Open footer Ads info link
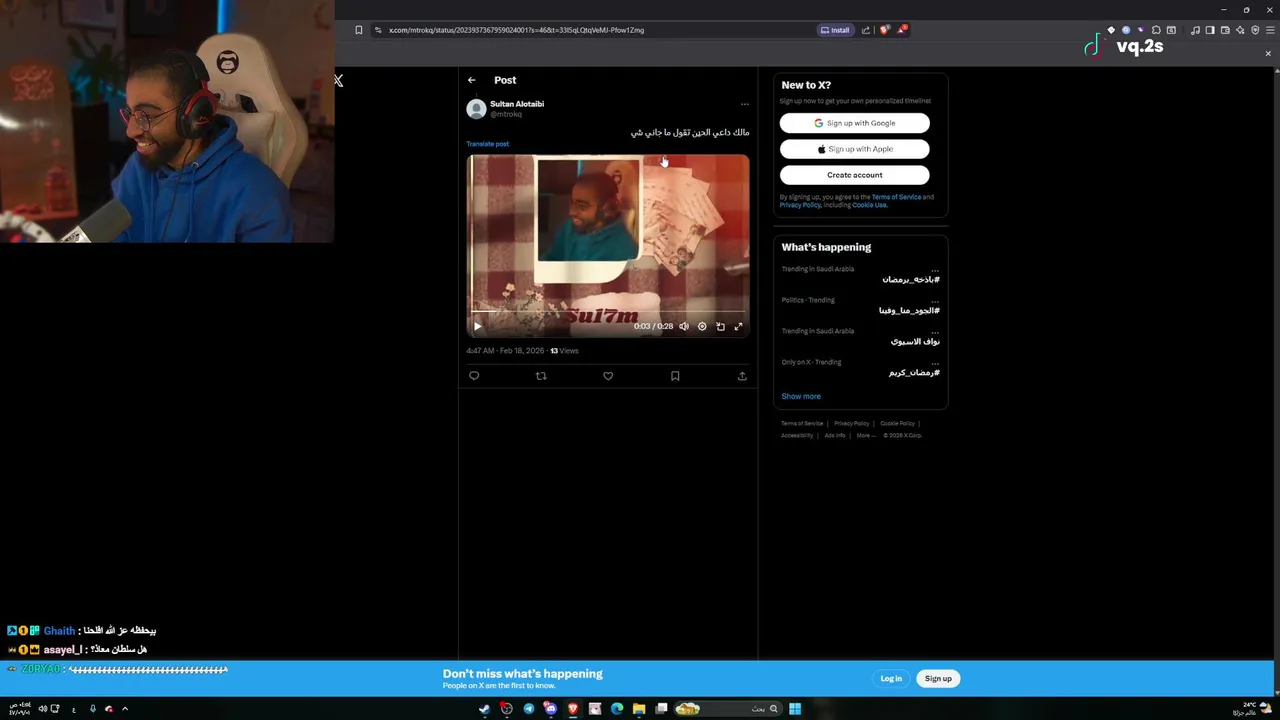This screenshot has width=1280, height=720. (835, 436)
